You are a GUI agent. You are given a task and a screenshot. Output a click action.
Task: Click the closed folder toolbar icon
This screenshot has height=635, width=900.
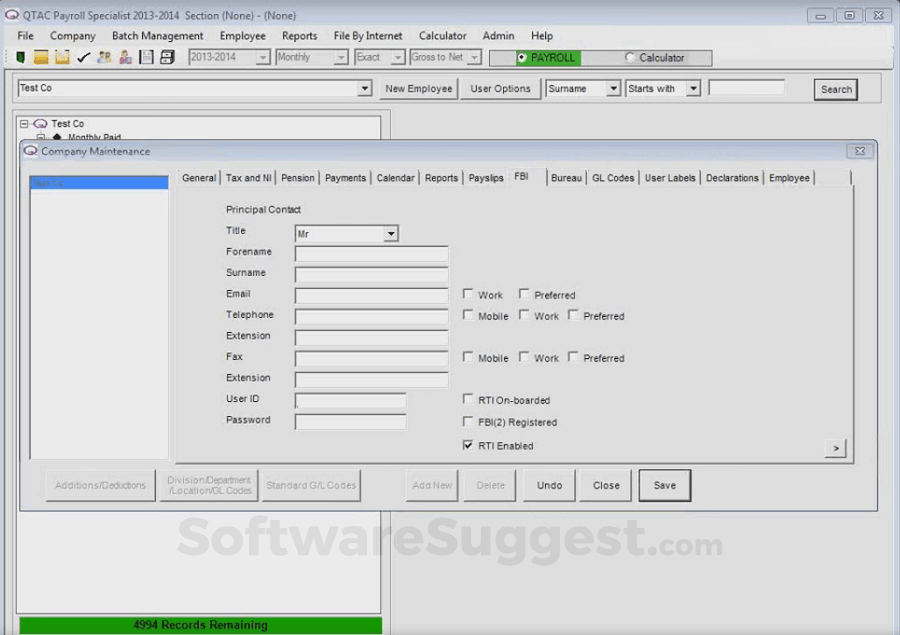coord(41,57)
